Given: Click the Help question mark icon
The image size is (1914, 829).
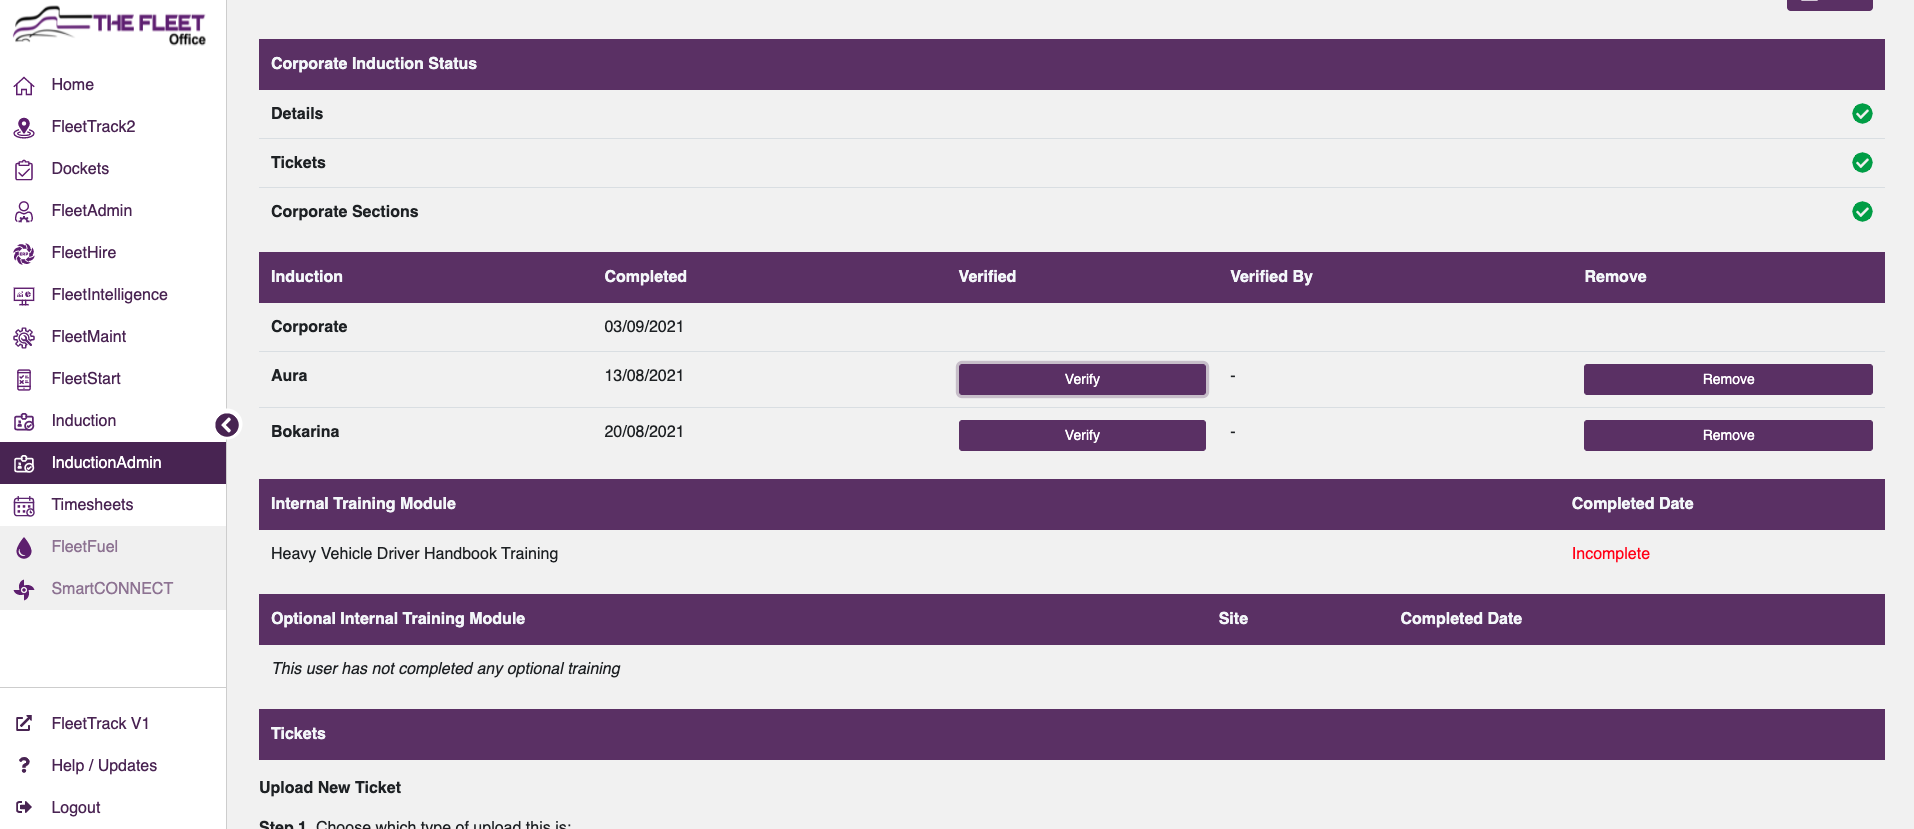Looking at the screenshot, I should click(24, 765).
